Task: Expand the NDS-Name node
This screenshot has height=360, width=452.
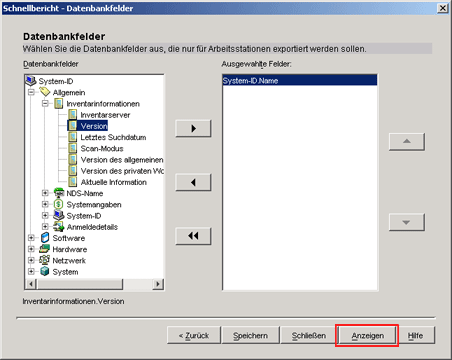Action: point(45,193)
